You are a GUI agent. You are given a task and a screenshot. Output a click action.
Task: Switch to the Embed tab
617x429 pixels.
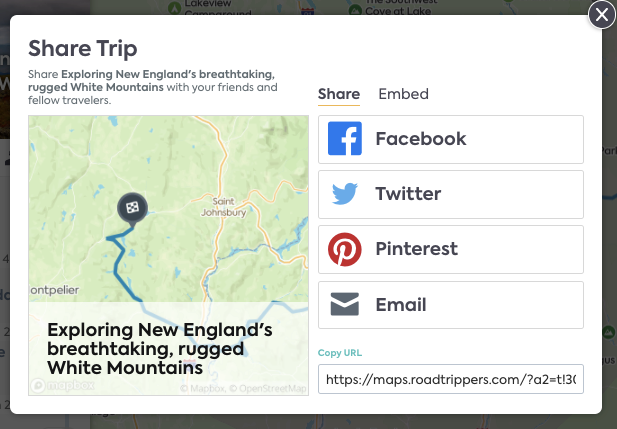[x=403, y=94]
